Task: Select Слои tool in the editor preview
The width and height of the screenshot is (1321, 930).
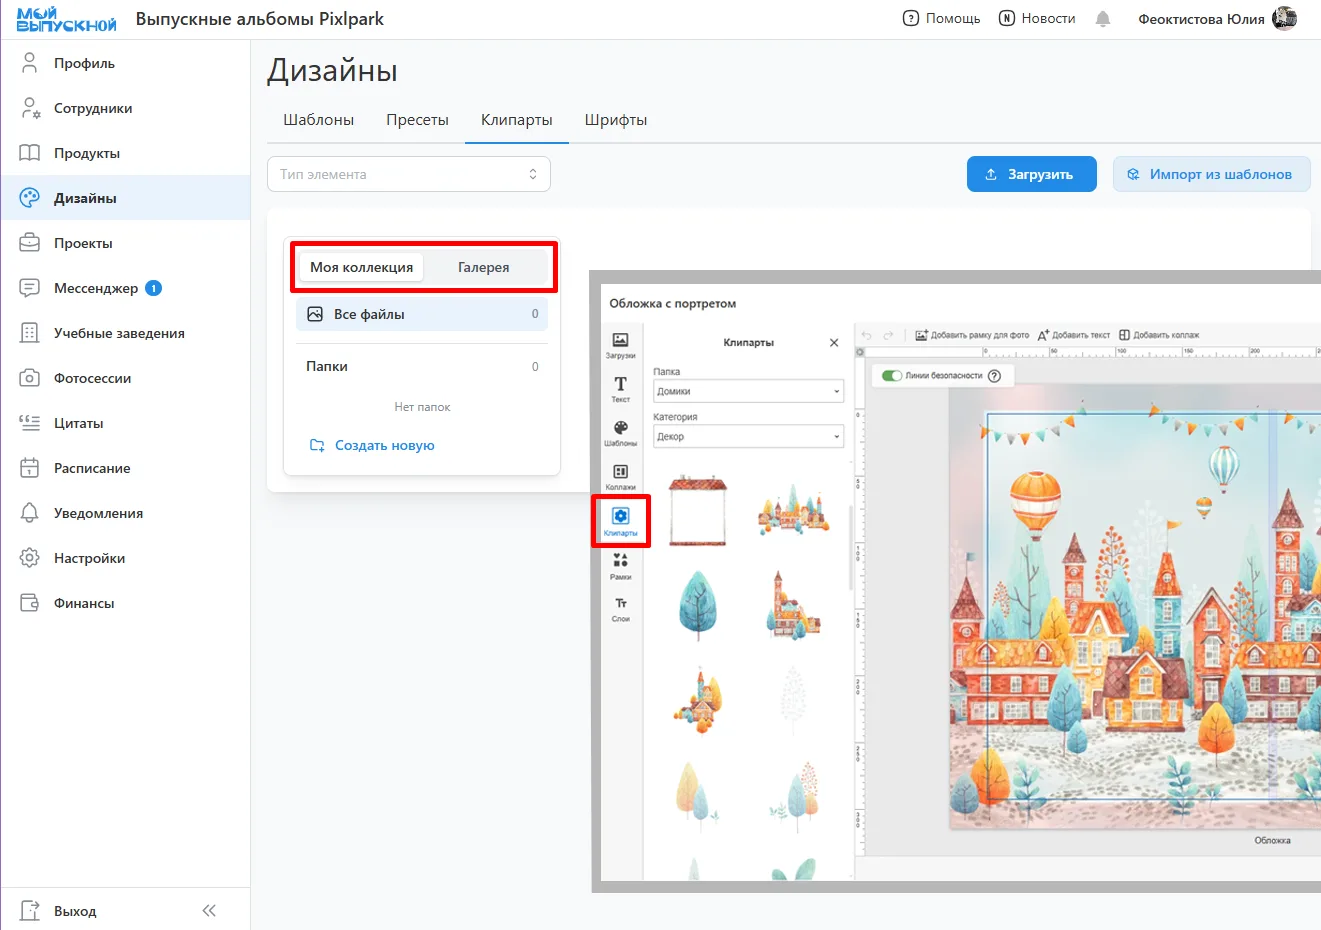Action: [x=620, y=609]
